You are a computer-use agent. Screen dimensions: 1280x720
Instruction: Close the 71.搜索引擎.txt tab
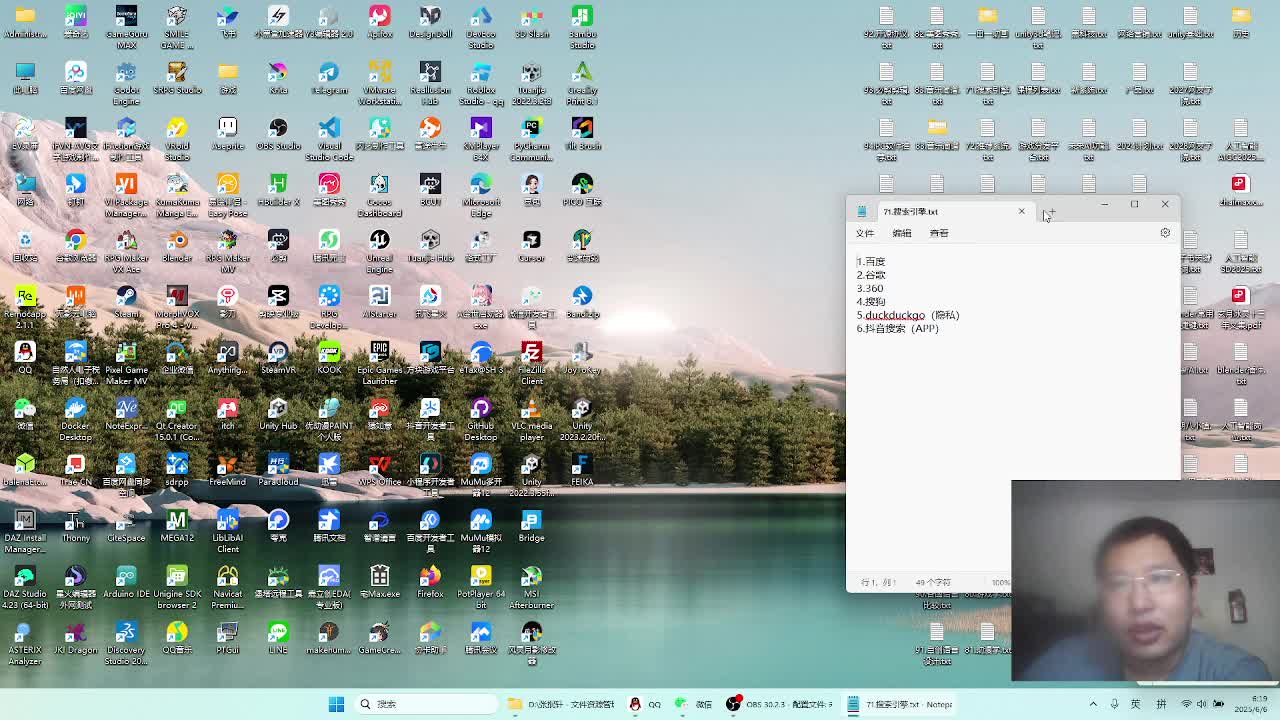[1021, 211]
